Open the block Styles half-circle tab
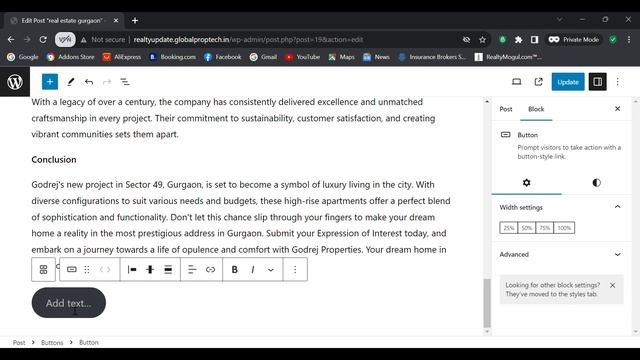 click(596, 182)
